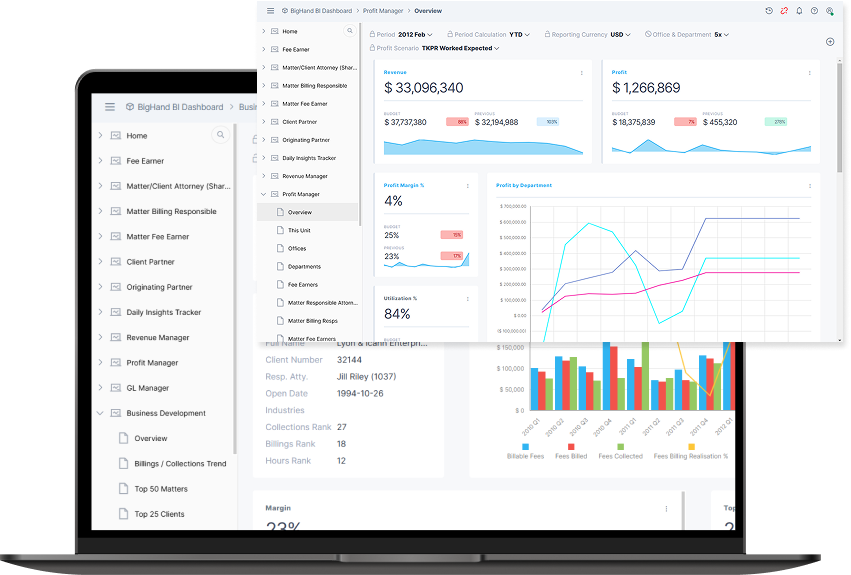Viewport: 851px width, 575px height.
Task: Open the Revenue card three-dot menu
Action: pyautogui.click(x=582, y=72)
